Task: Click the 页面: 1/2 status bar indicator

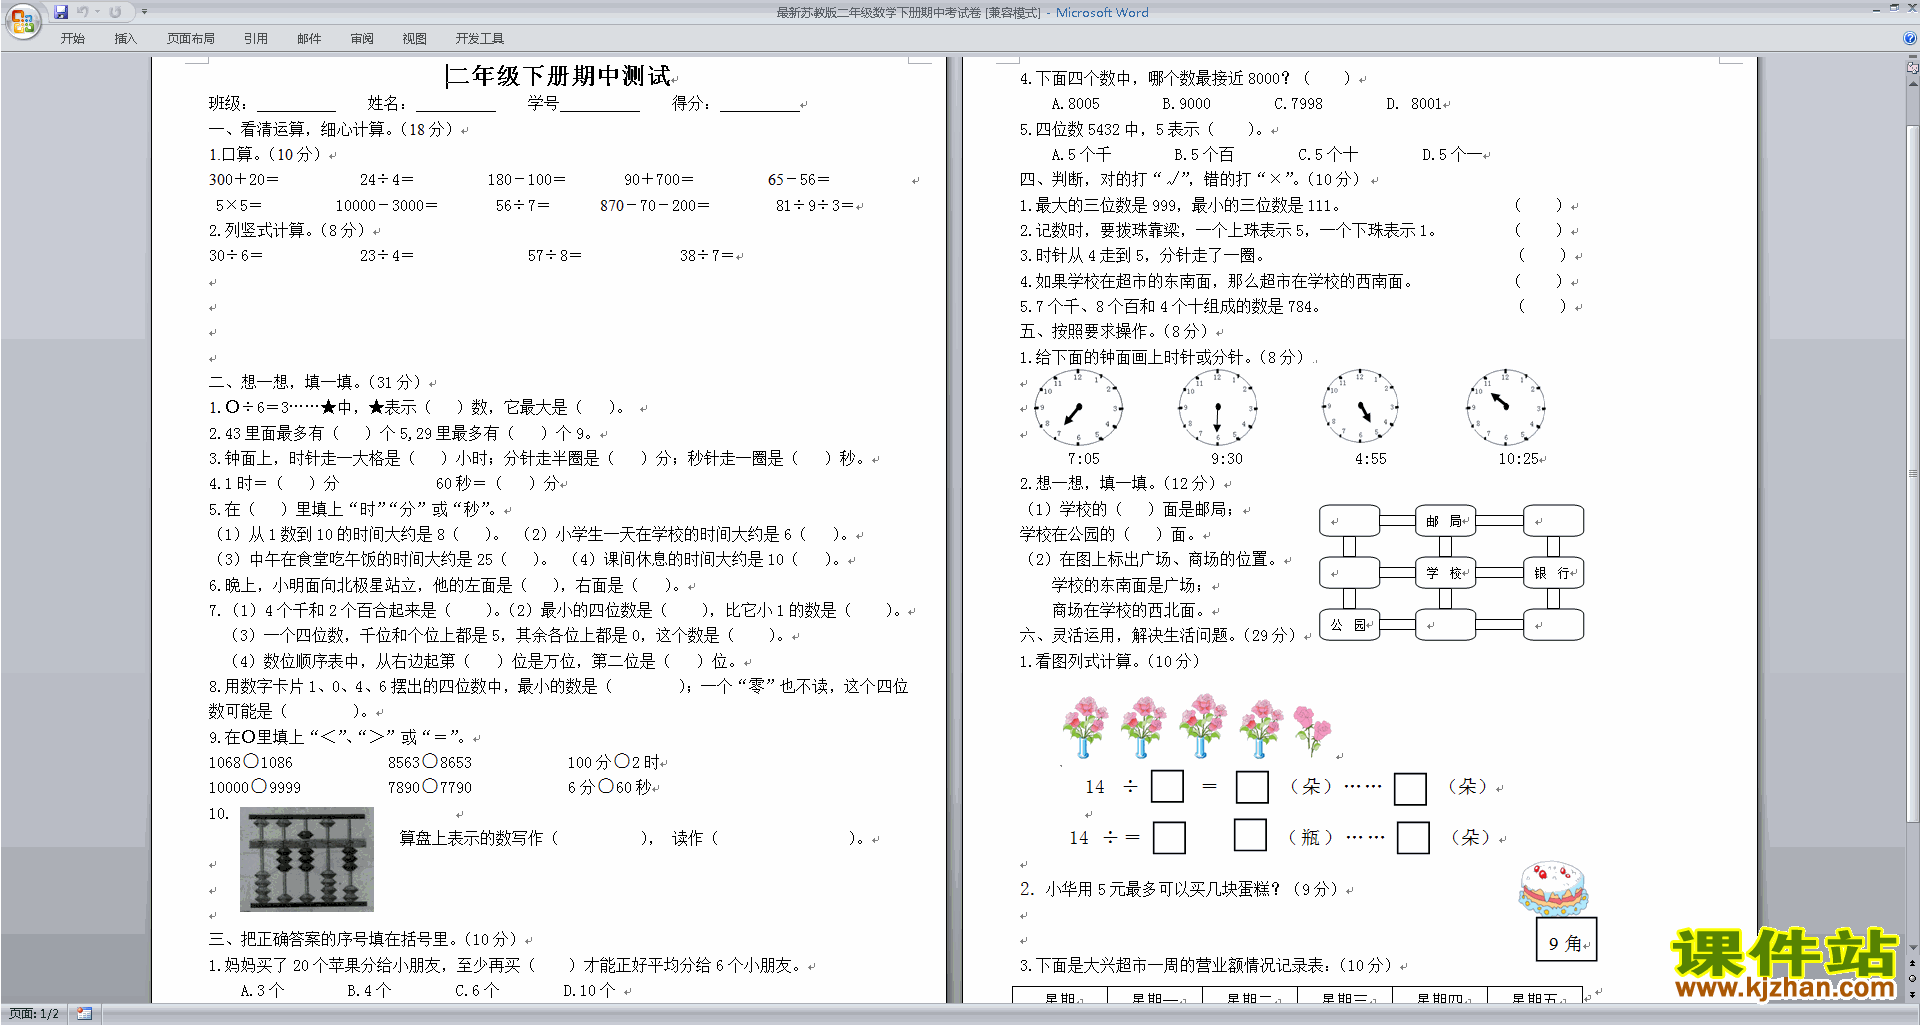Action: 34,1014
